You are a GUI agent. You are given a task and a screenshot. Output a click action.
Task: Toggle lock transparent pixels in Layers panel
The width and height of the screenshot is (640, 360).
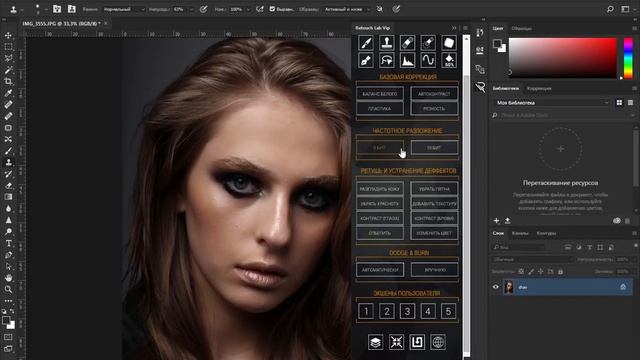tap(521, 271)
